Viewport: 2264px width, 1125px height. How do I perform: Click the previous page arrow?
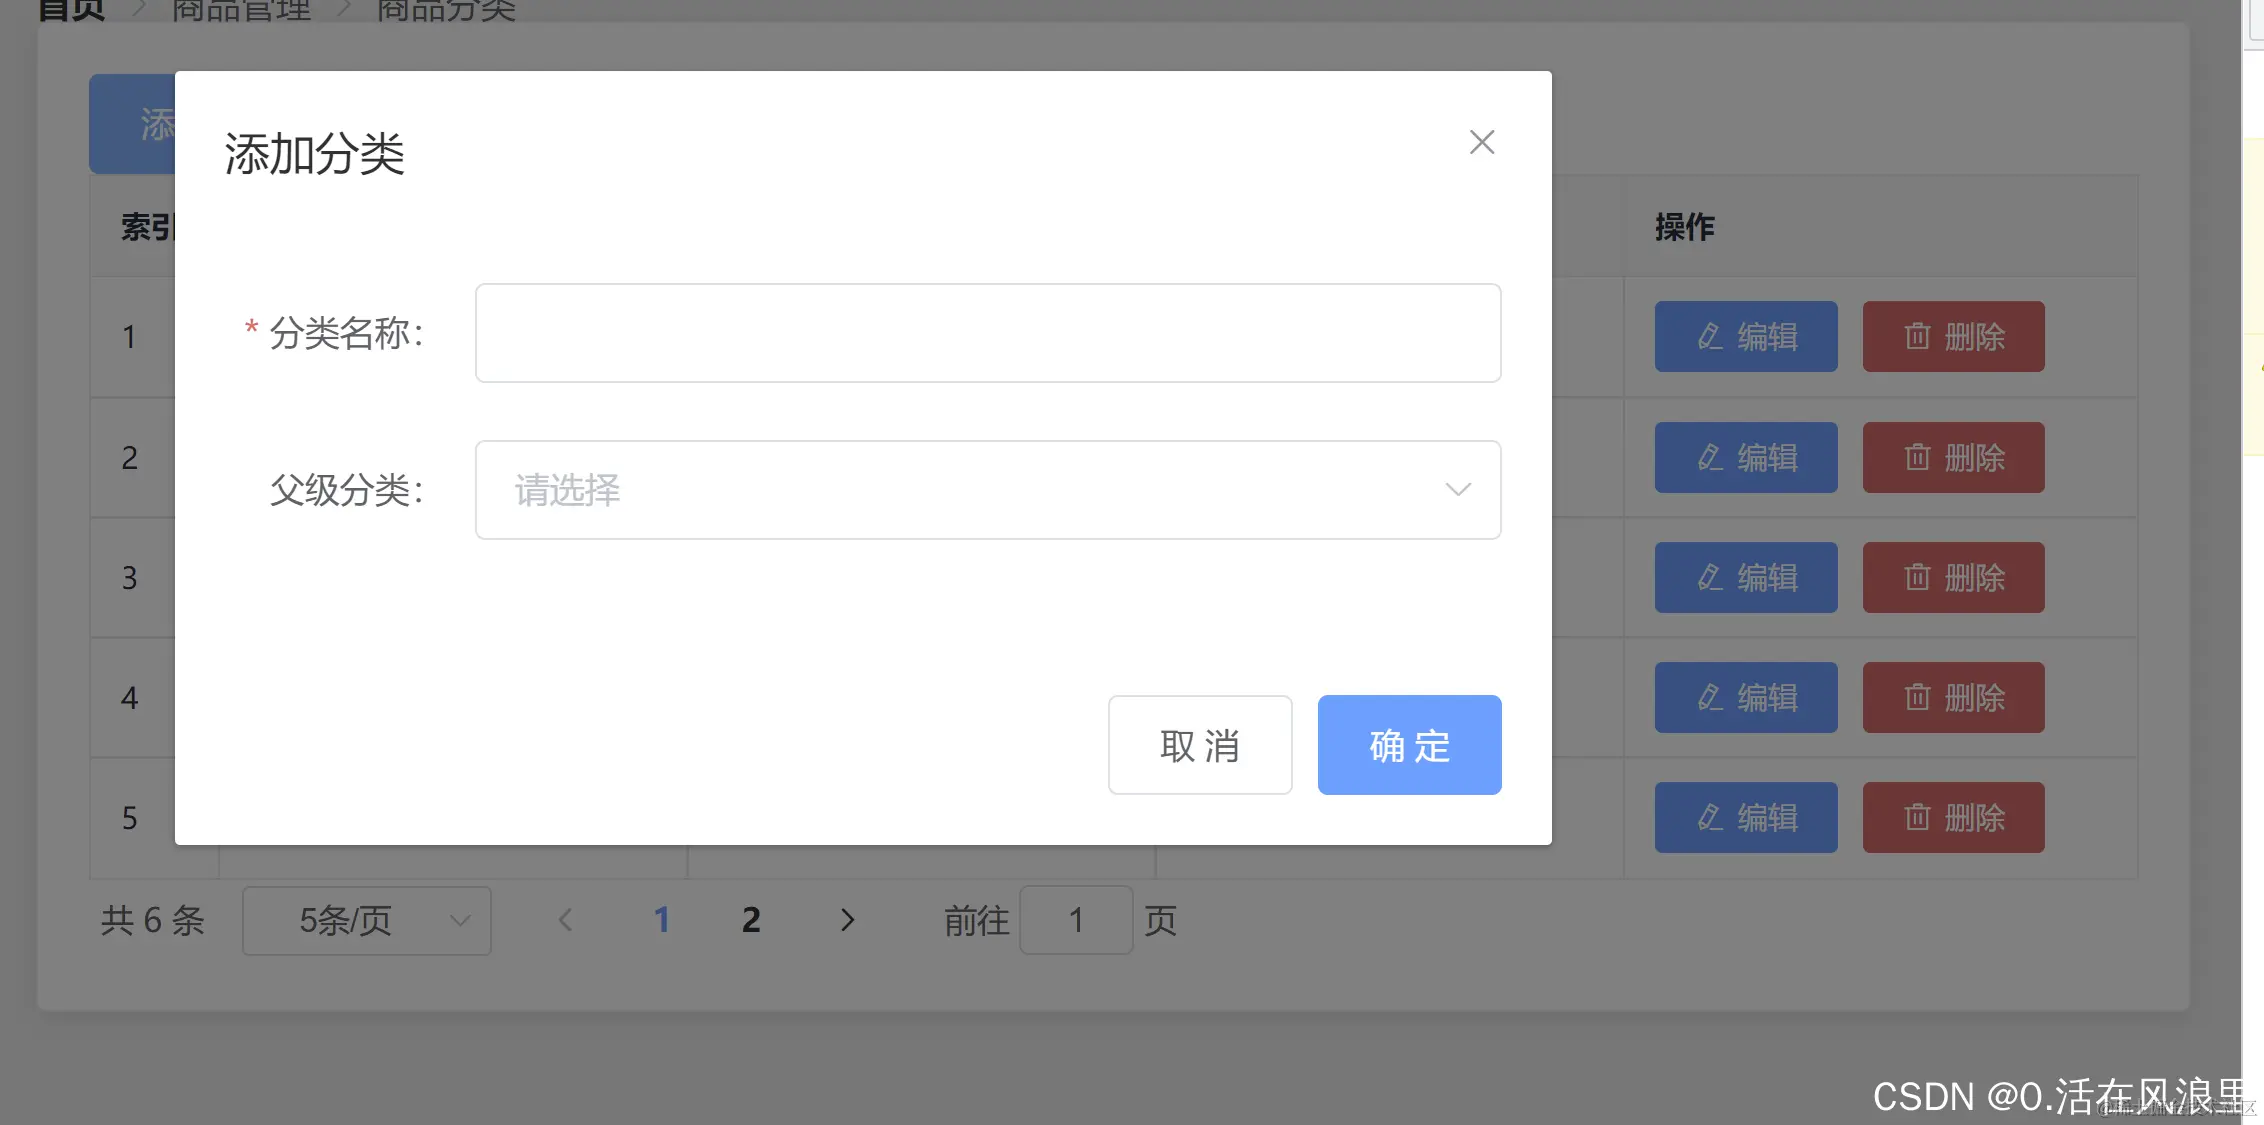(565, 920)
